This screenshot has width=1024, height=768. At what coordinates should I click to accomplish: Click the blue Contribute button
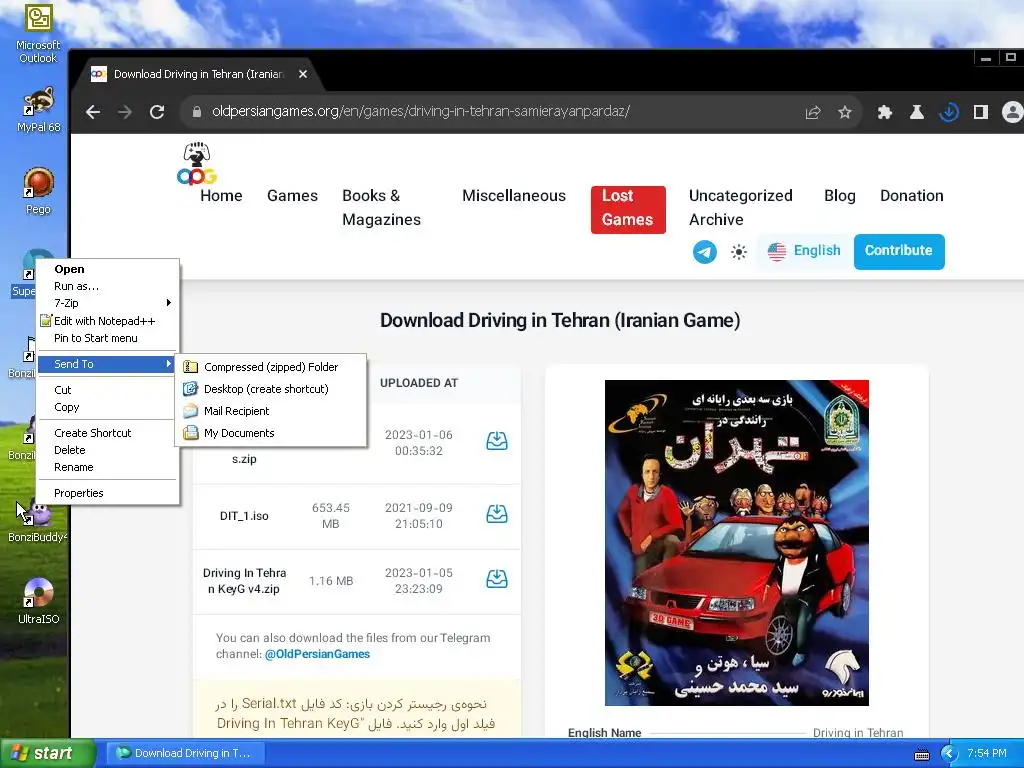point(899,251)
